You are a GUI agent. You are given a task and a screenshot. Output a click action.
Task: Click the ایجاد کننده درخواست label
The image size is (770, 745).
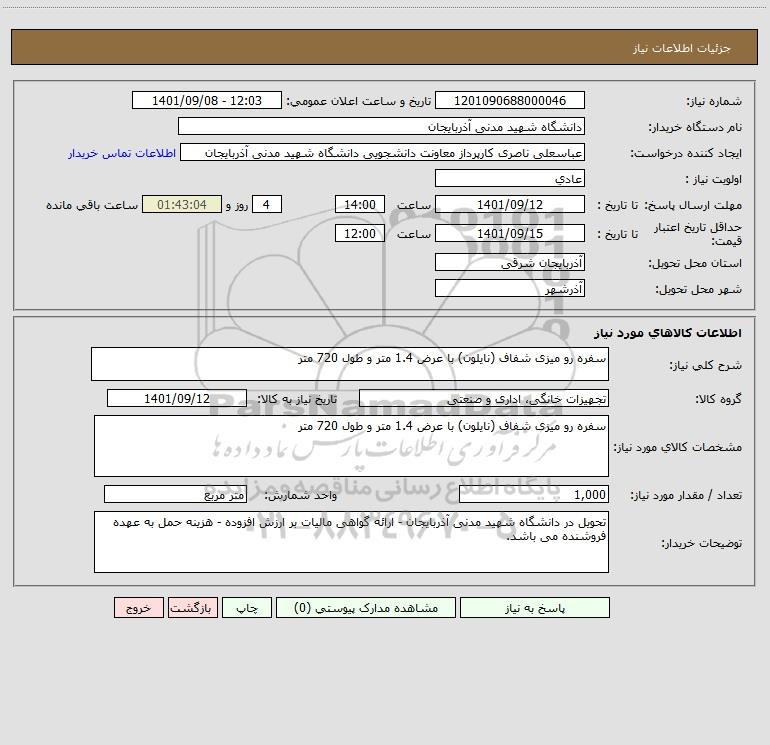click(686, 153)
